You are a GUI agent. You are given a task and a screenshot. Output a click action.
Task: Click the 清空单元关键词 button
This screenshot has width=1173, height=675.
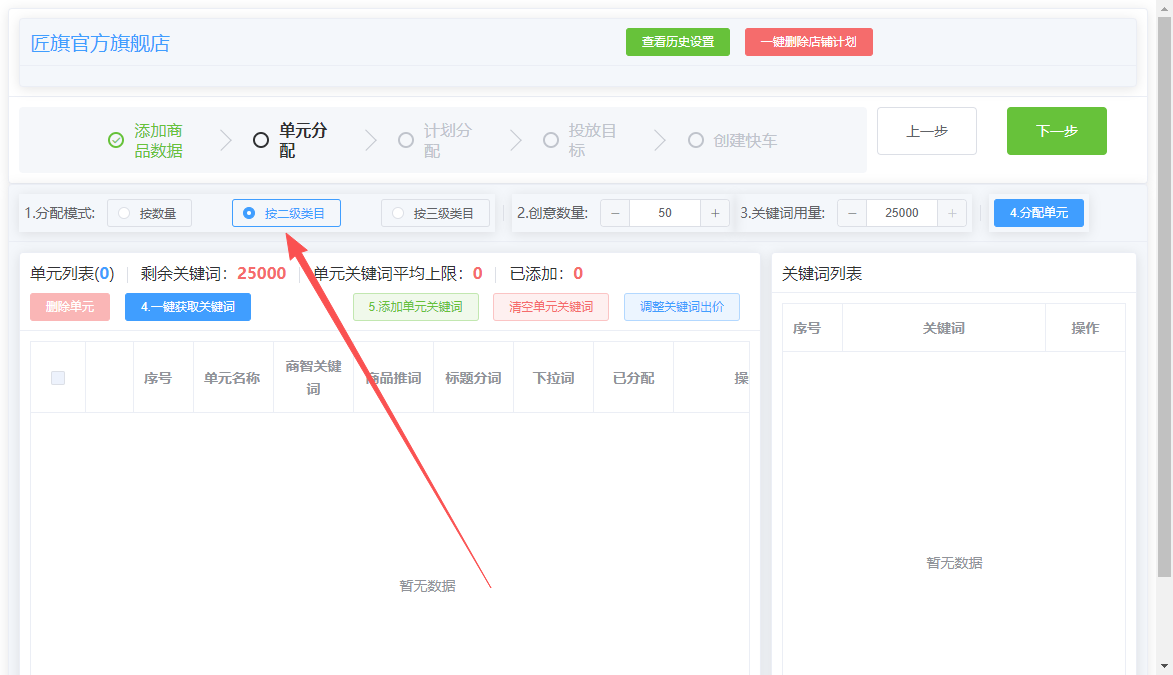coord(551,307)
